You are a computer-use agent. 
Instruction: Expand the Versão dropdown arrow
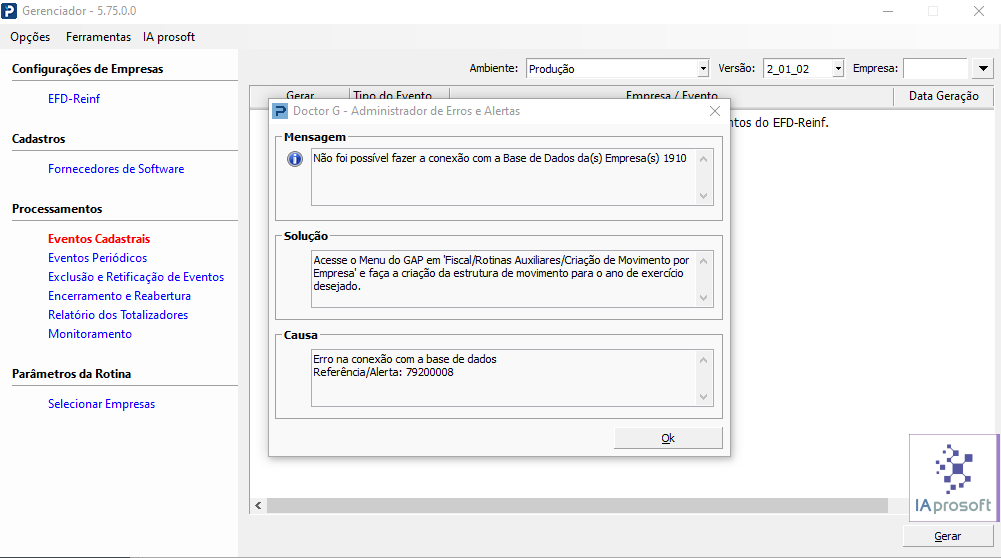click(x=838, y=68)
